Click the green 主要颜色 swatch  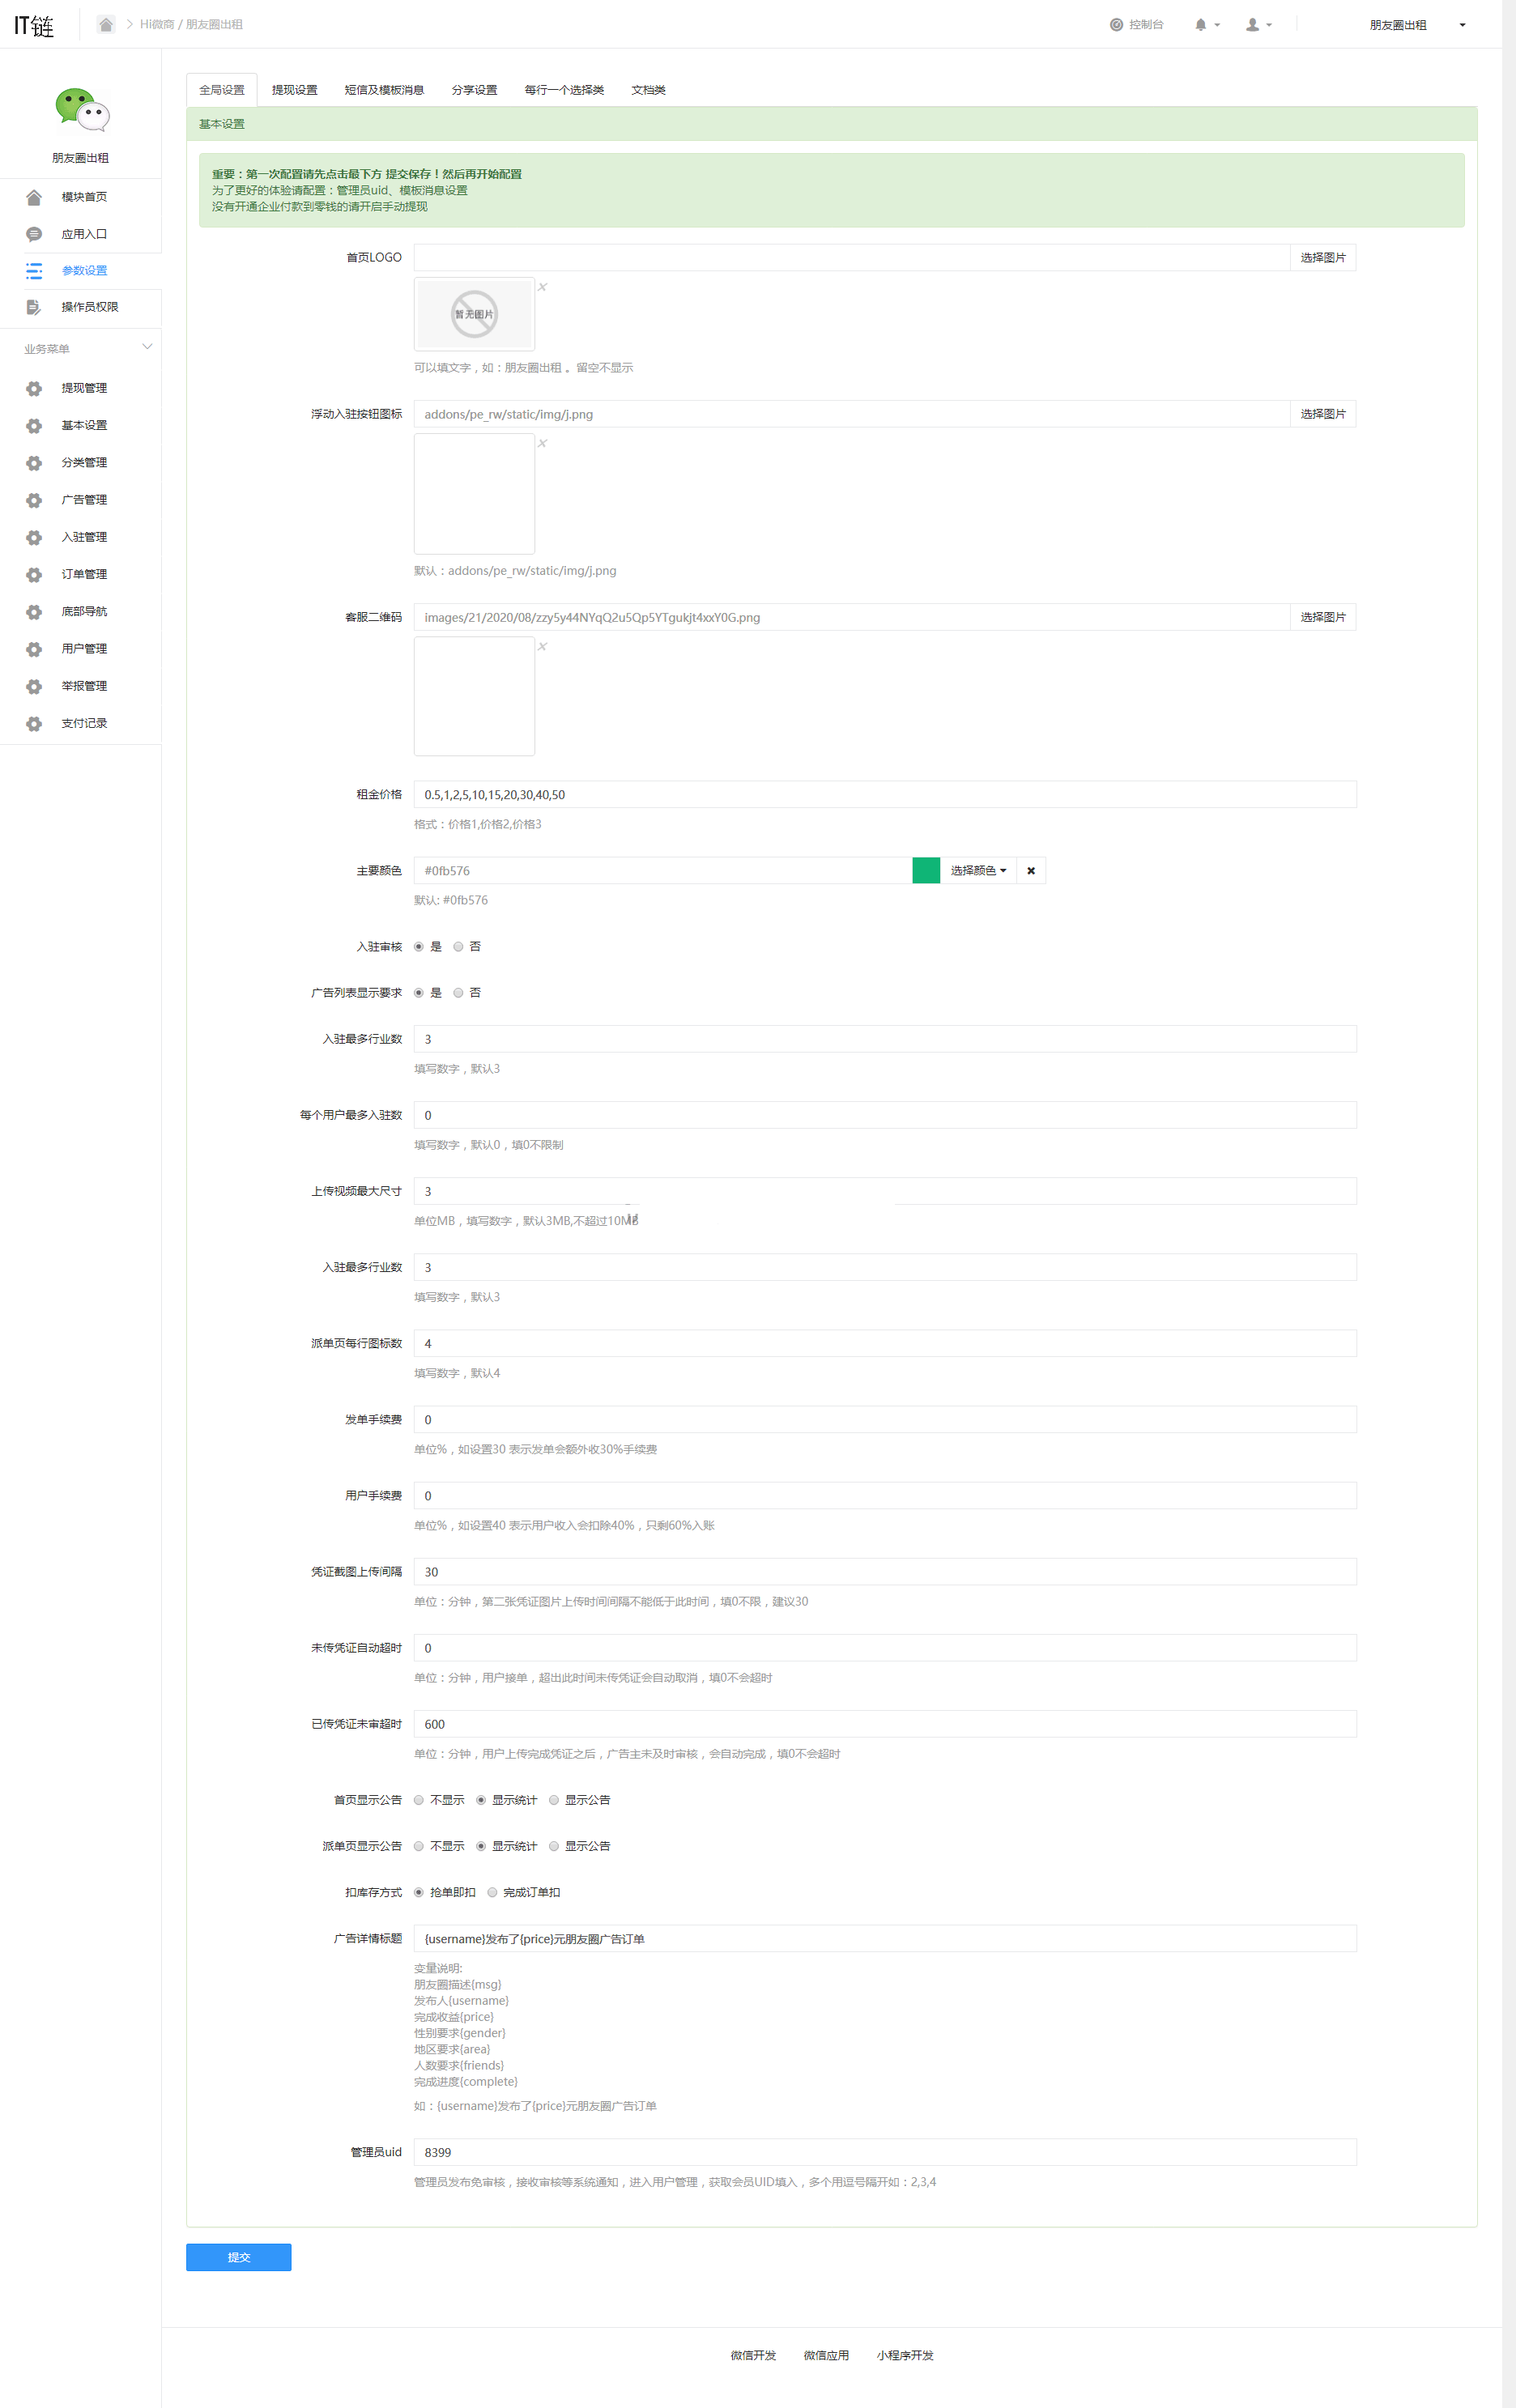coord(926,871)
